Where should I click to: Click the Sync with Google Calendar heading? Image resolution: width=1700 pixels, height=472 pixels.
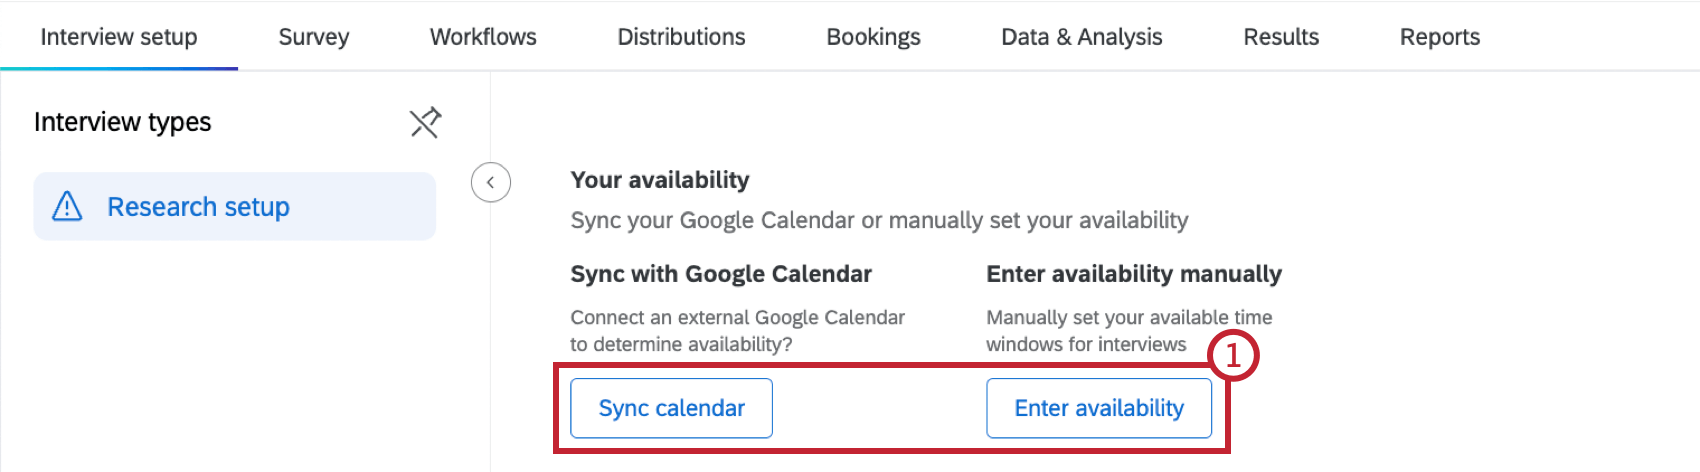721,274
